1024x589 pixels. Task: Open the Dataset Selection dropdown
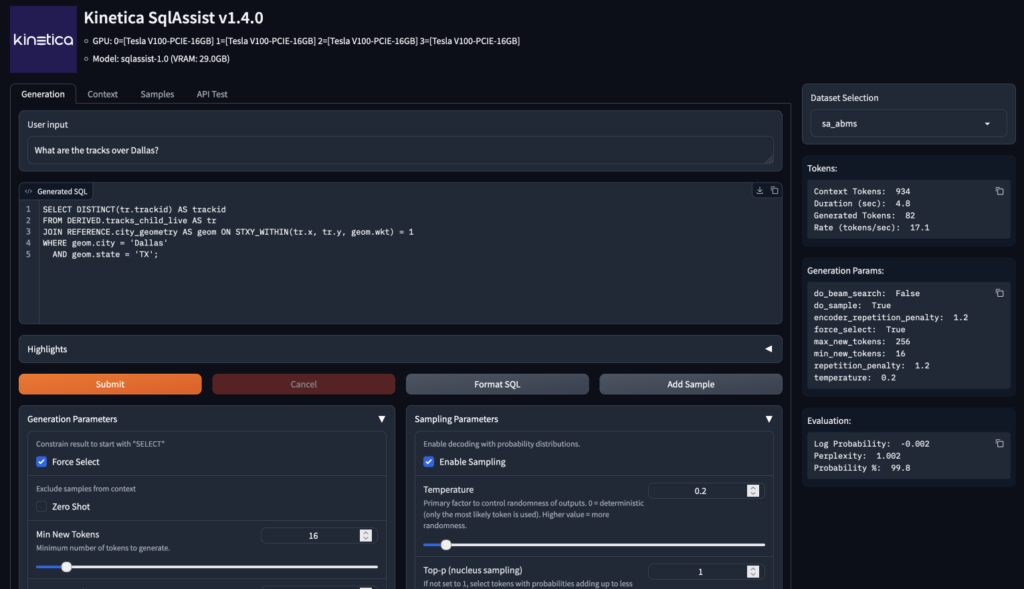click(x=908, y=123)
